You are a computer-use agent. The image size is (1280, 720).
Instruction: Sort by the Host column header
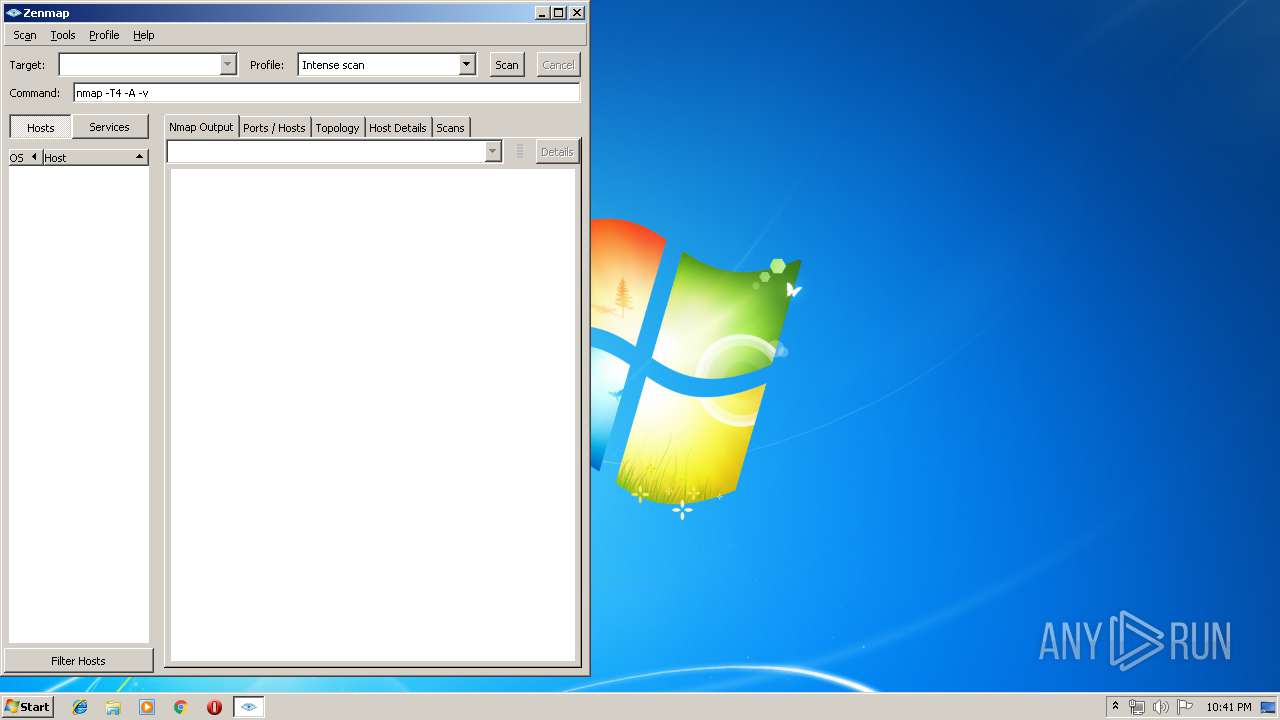tap(95, 157)
